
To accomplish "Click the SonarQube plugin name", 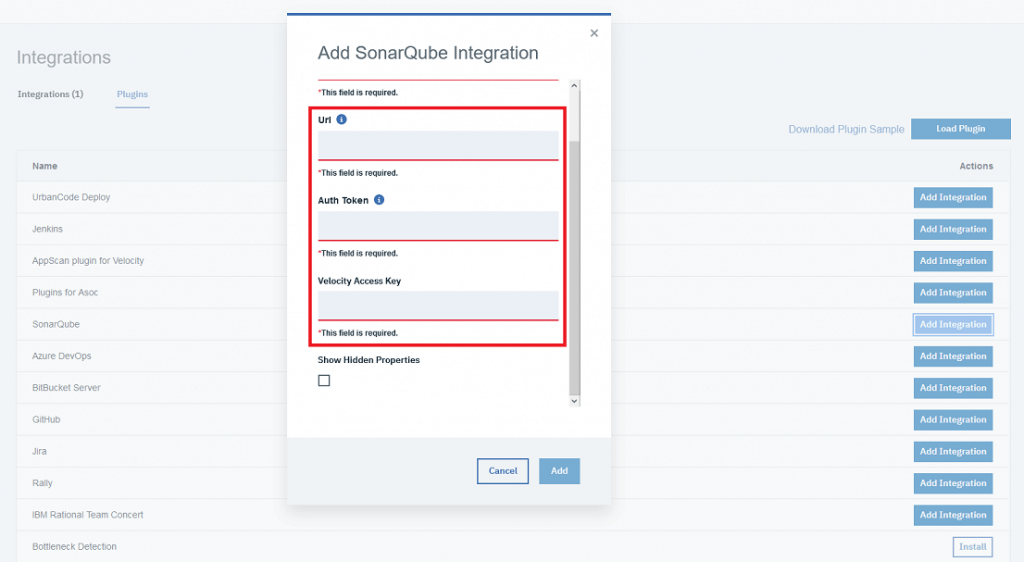I will [56, 324].
